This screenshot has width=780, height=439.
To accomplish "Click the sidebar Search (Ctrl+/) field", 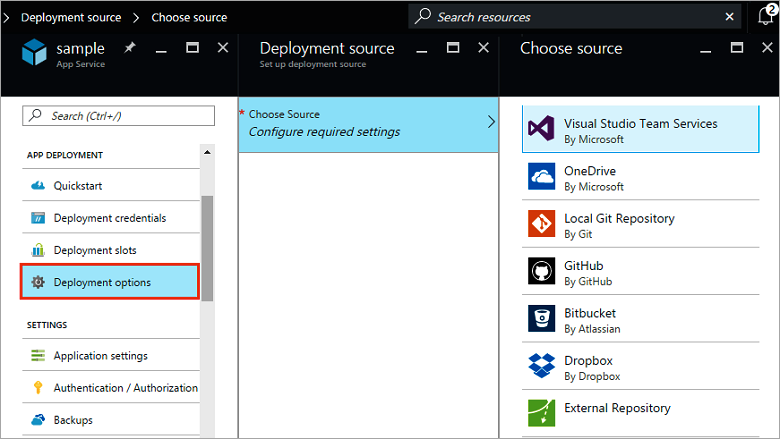I will click(118, 116).
